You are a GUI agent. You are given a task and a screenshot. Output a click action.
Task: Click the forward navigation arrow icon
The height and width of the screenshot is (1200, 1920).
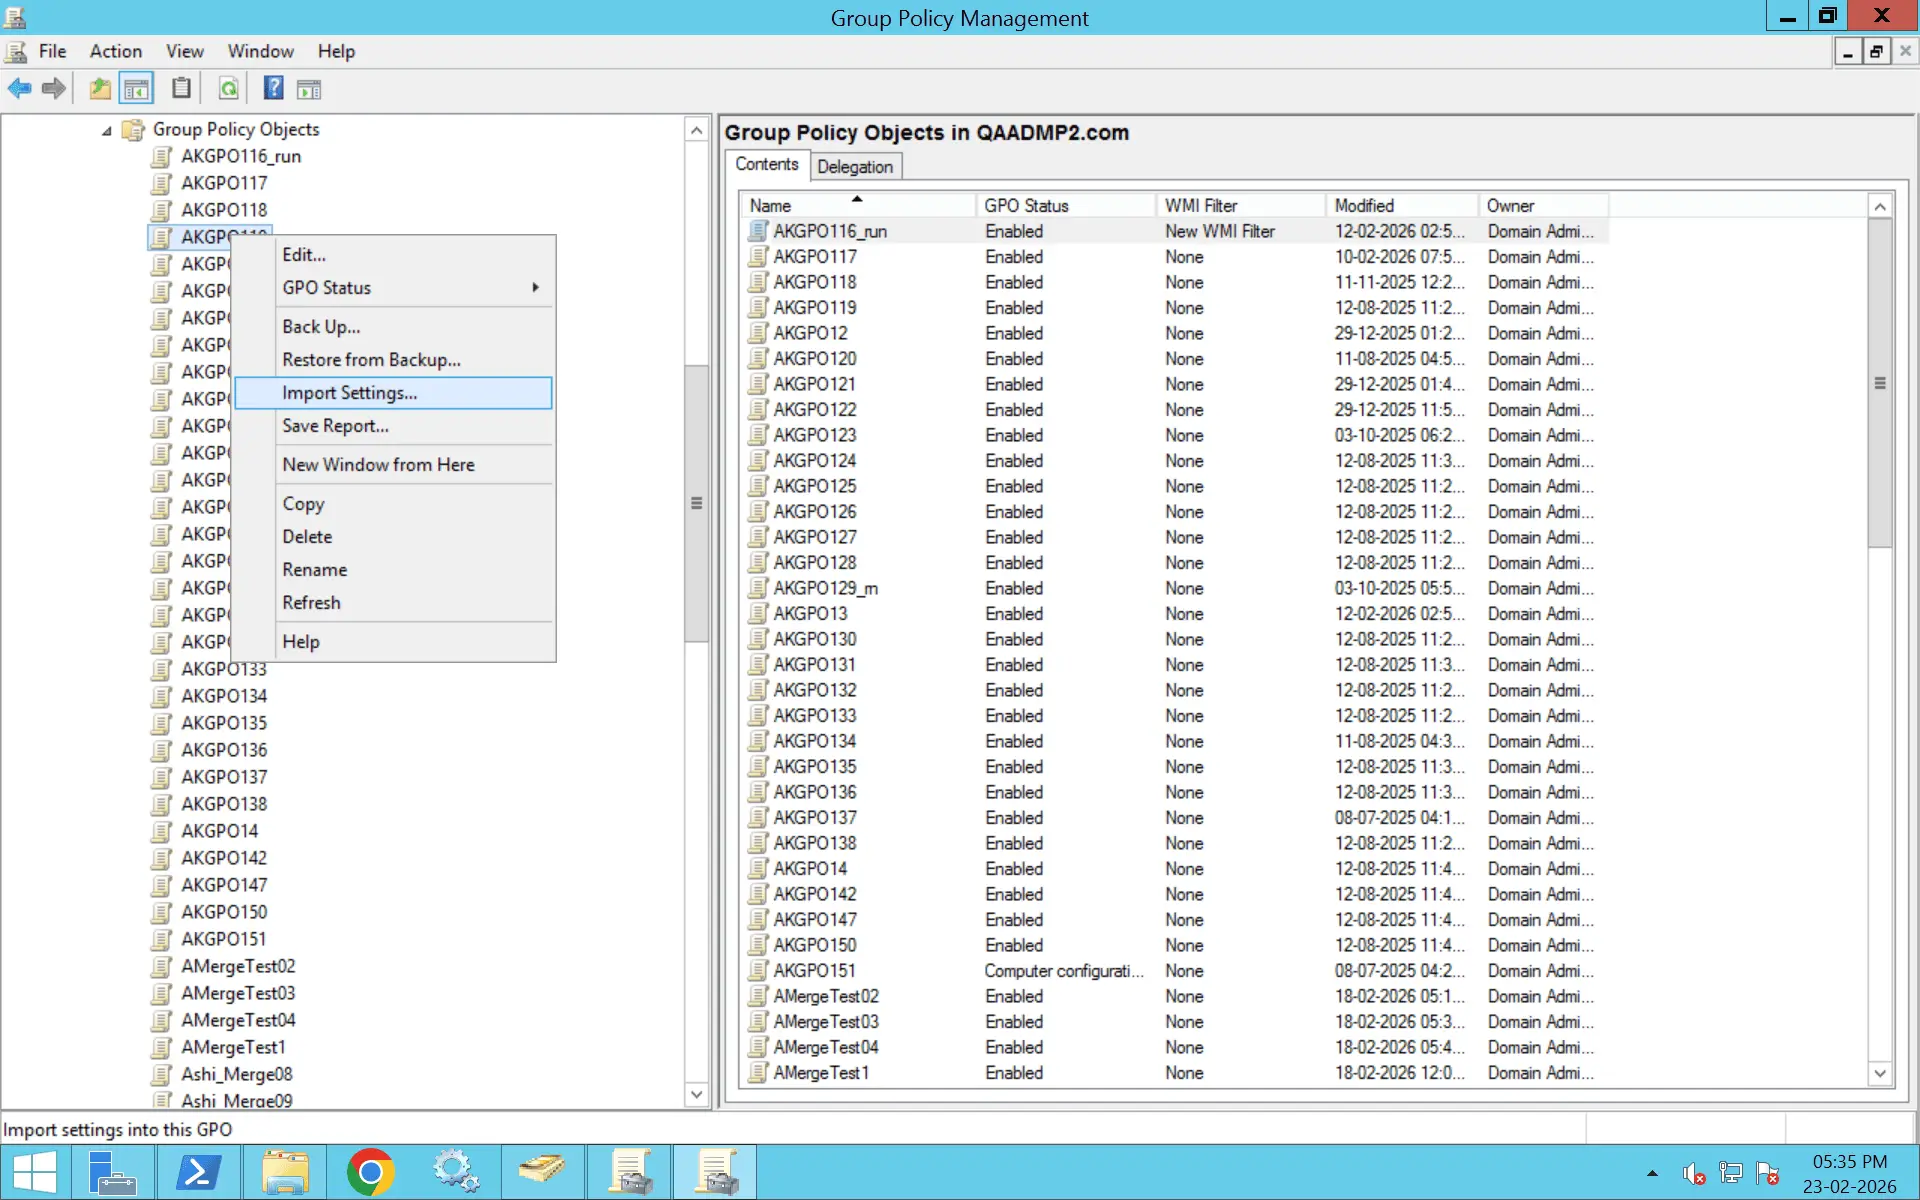[53, 88]
